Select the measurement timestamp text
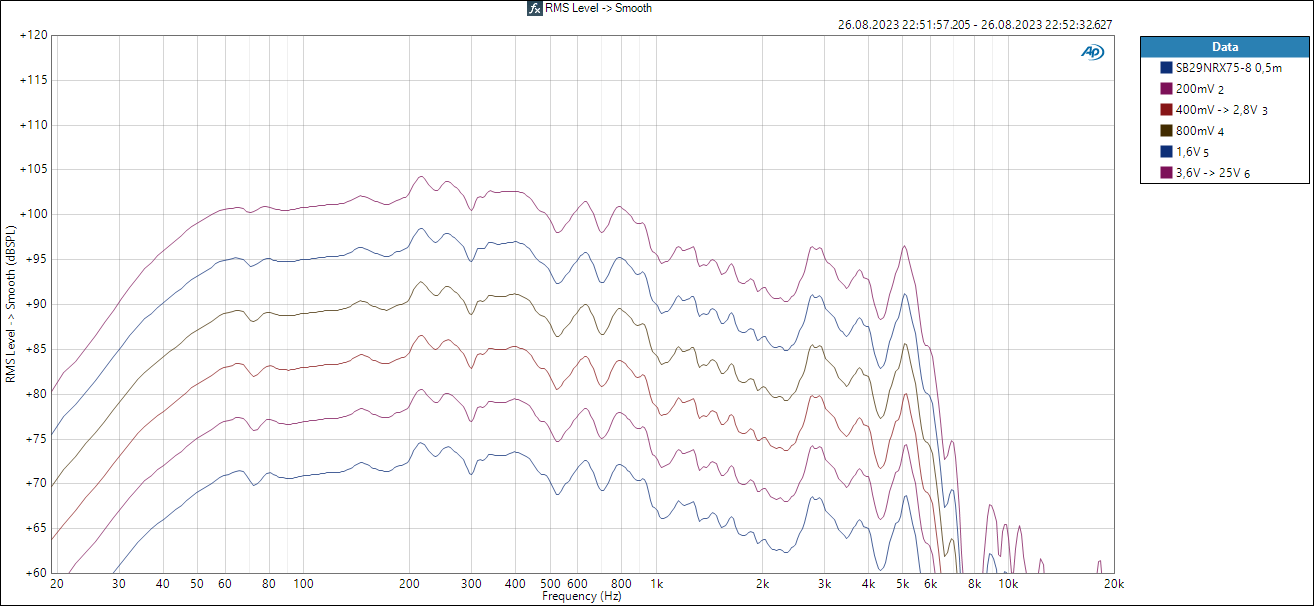This screenshot has height=606, width=1314. click(x=975, y=26)
